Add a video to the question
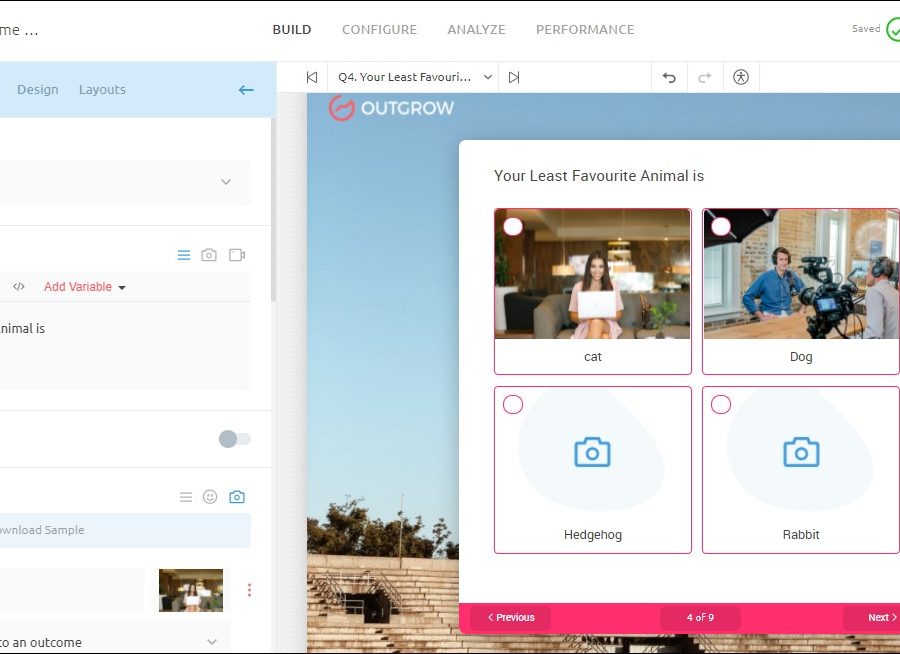This screenshot has width=900, height=654. (237, 255)
